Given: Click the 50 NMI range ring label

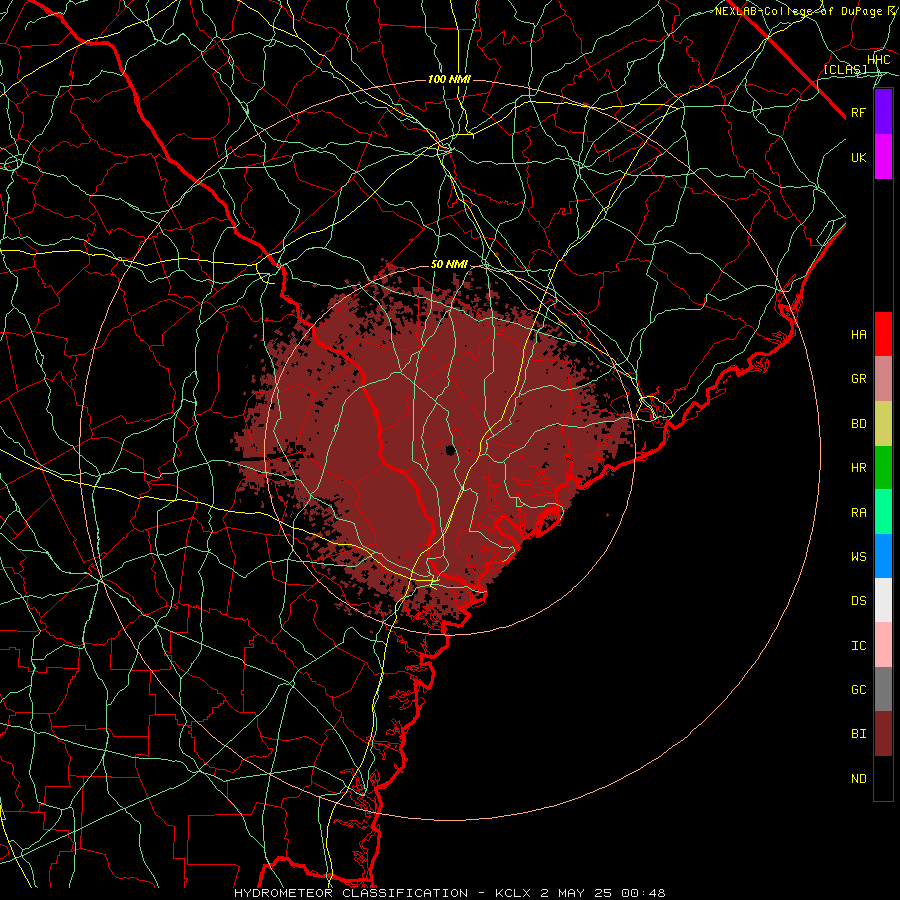Looking at the screenshot, I should [449, 265].
